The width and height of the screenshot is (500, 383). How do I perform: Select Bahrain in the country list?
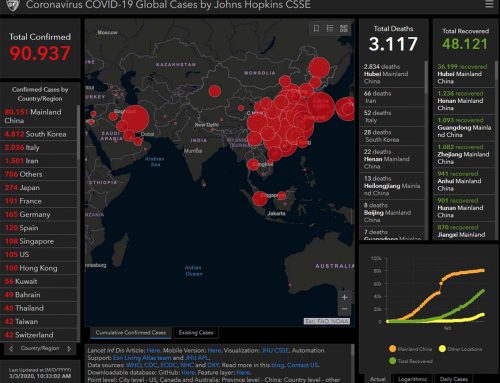tap(39, 295)
